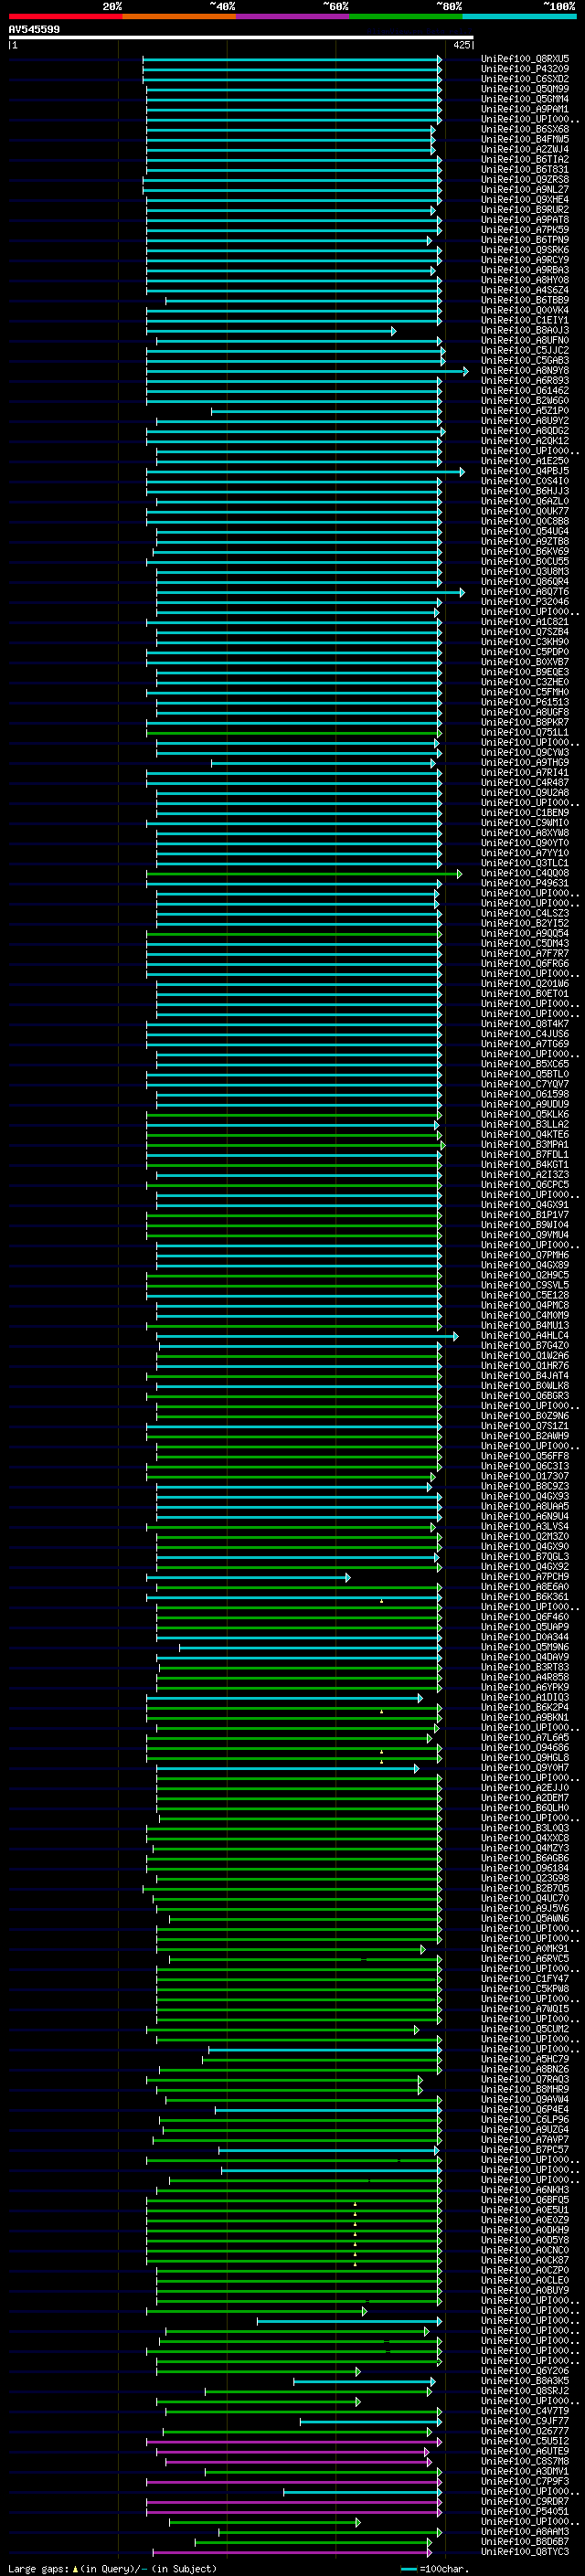Select hit label UniRef100_A7F7R7
Screen dimensions: 585x2576
(x=525, y=953)
